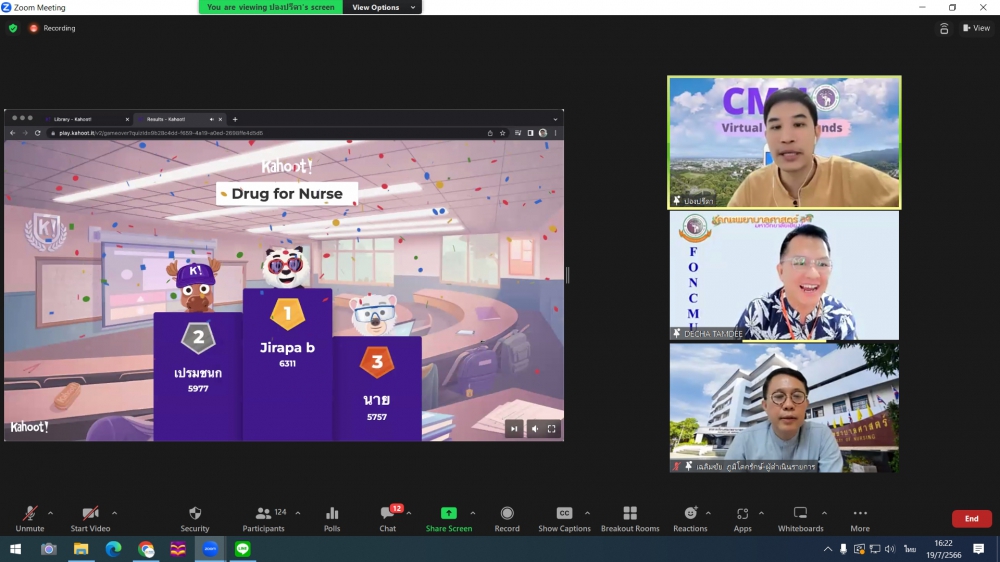
Task: Click the green Share Screen icon
Action: coord(449,514)
